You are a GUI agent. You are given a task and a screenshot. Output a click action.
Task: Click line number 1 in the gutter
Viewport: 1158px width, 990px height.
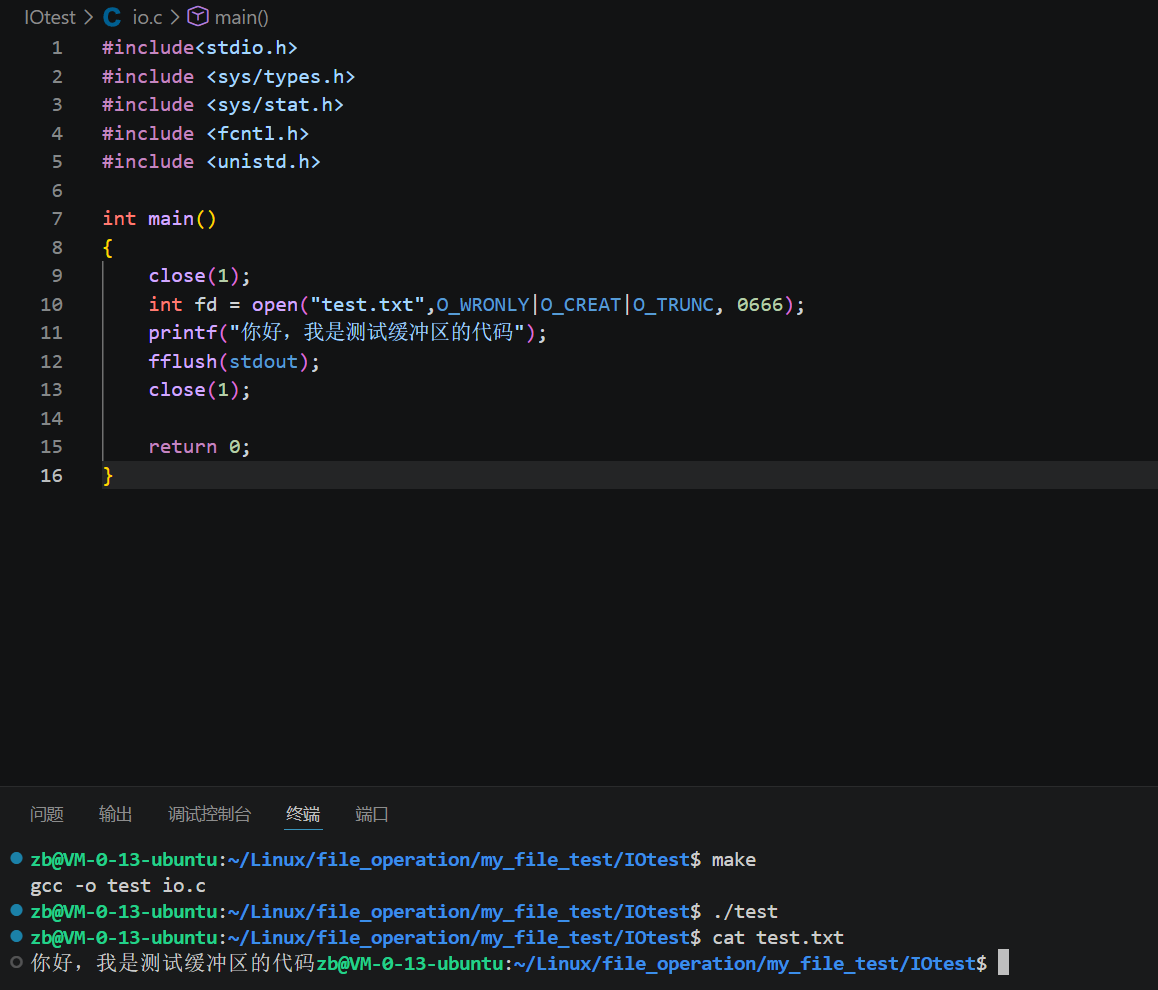pos(57,48)
